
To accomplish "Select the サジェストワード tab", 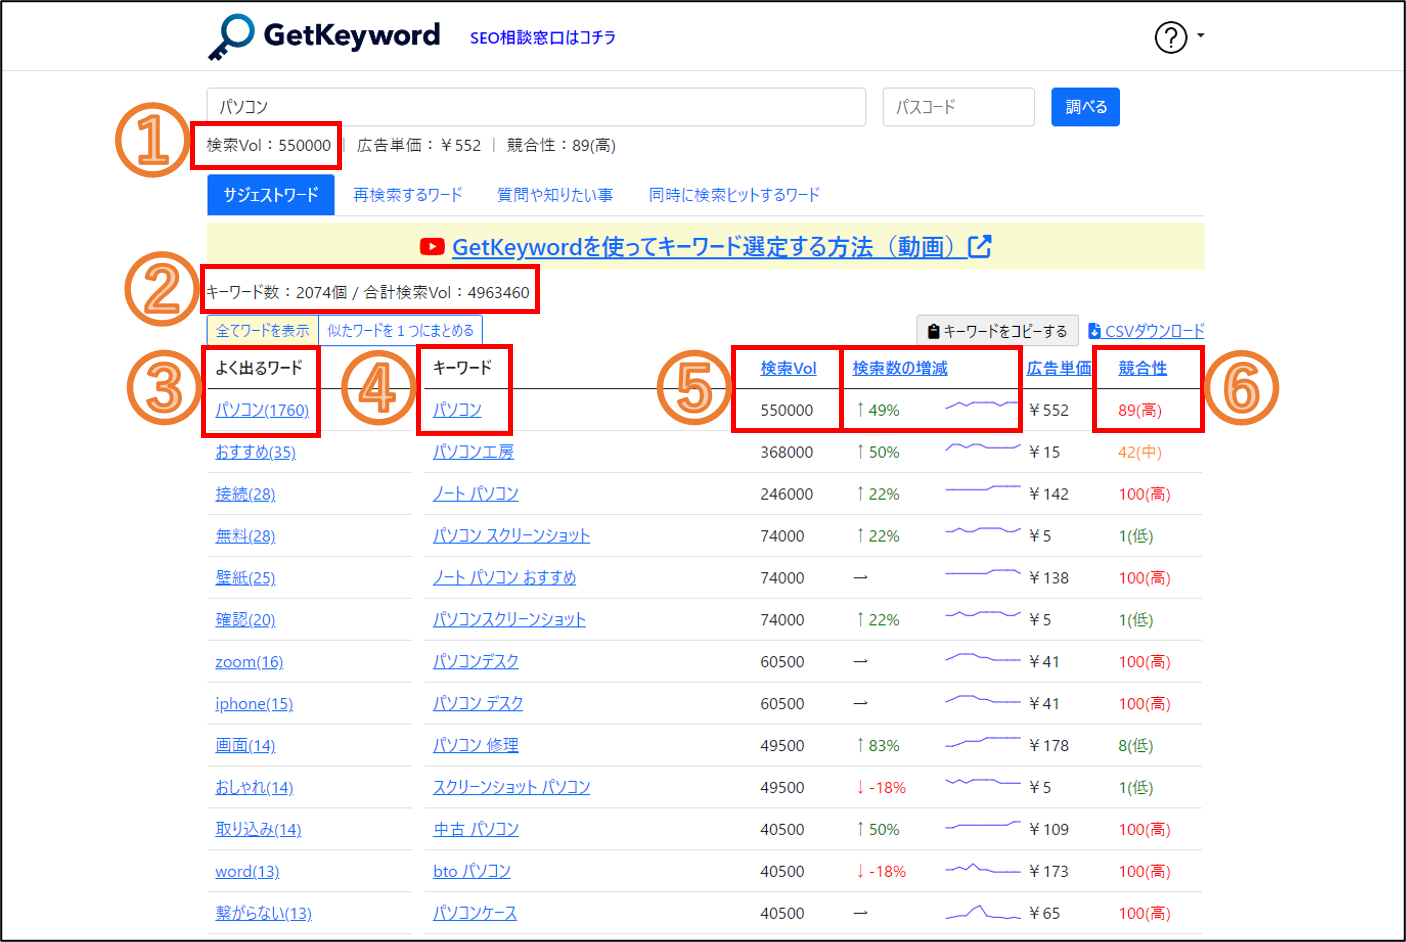I will tap(271, 195).
